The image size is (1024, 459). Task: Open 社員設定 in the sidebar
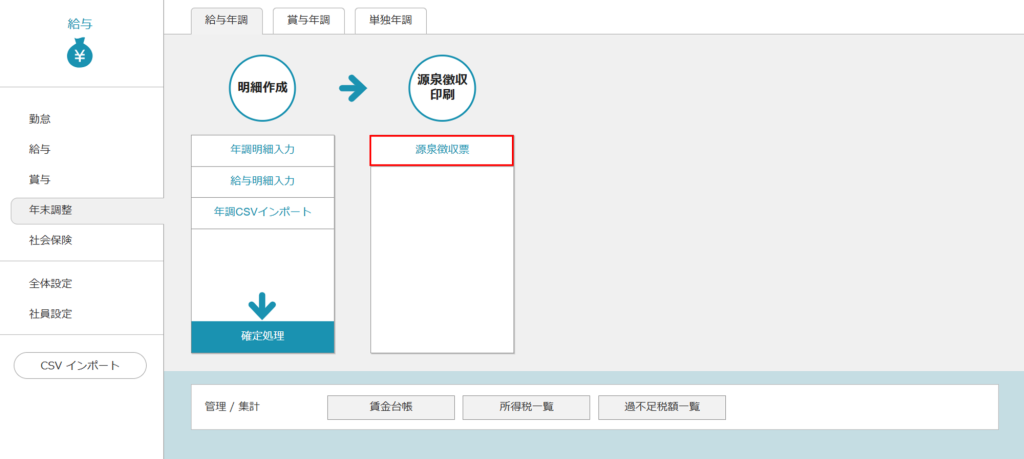pos(50,313)
